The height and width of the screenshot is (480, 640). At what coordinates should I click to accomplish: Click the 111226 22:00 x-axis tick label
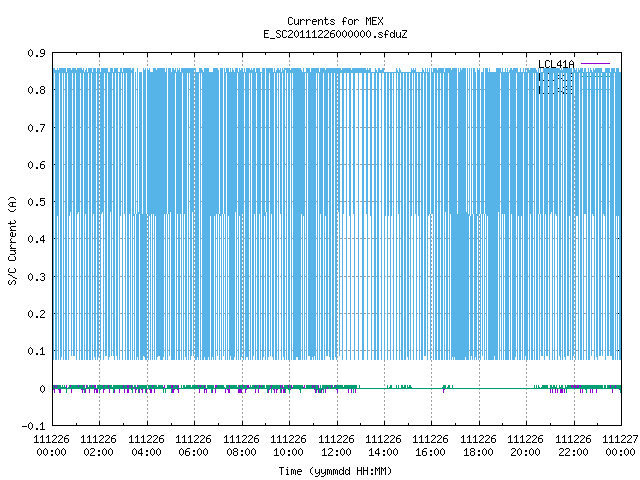tap(573, 445)
